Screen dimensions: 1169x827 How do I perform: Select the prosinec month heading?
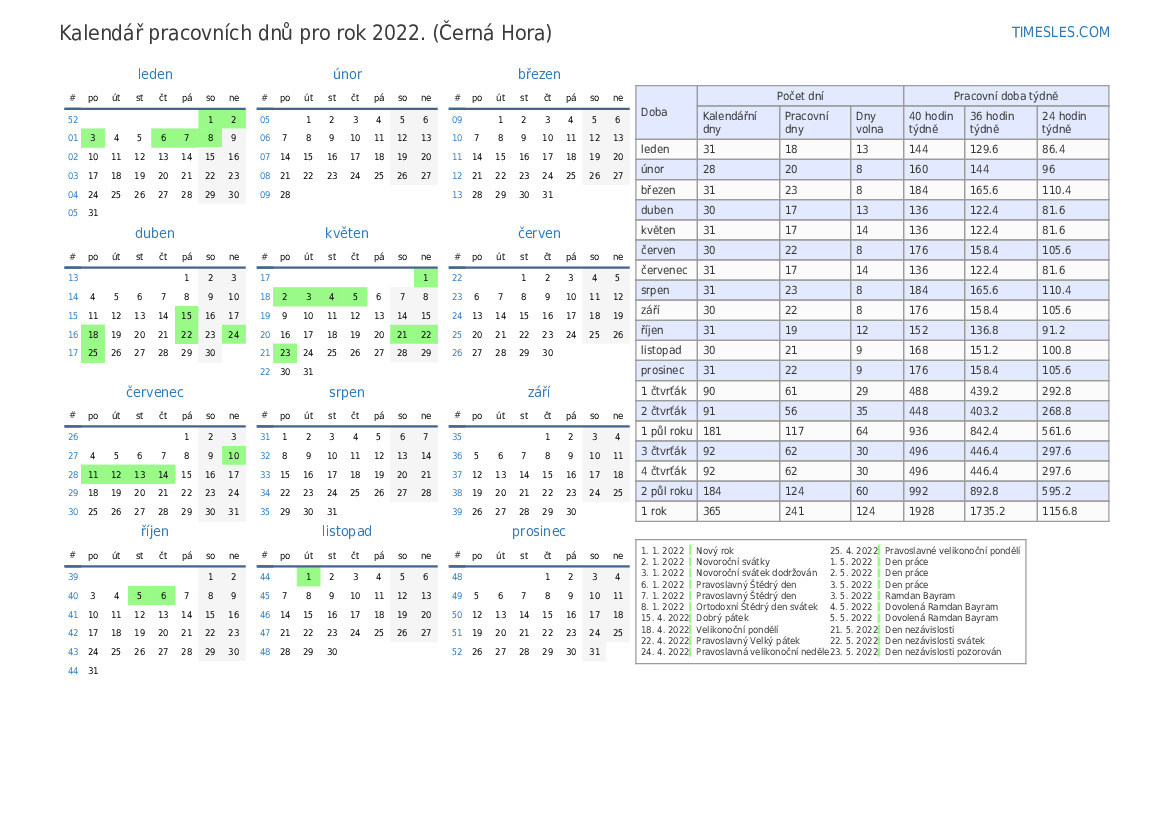pyautogui.click(x=539, y=531)
